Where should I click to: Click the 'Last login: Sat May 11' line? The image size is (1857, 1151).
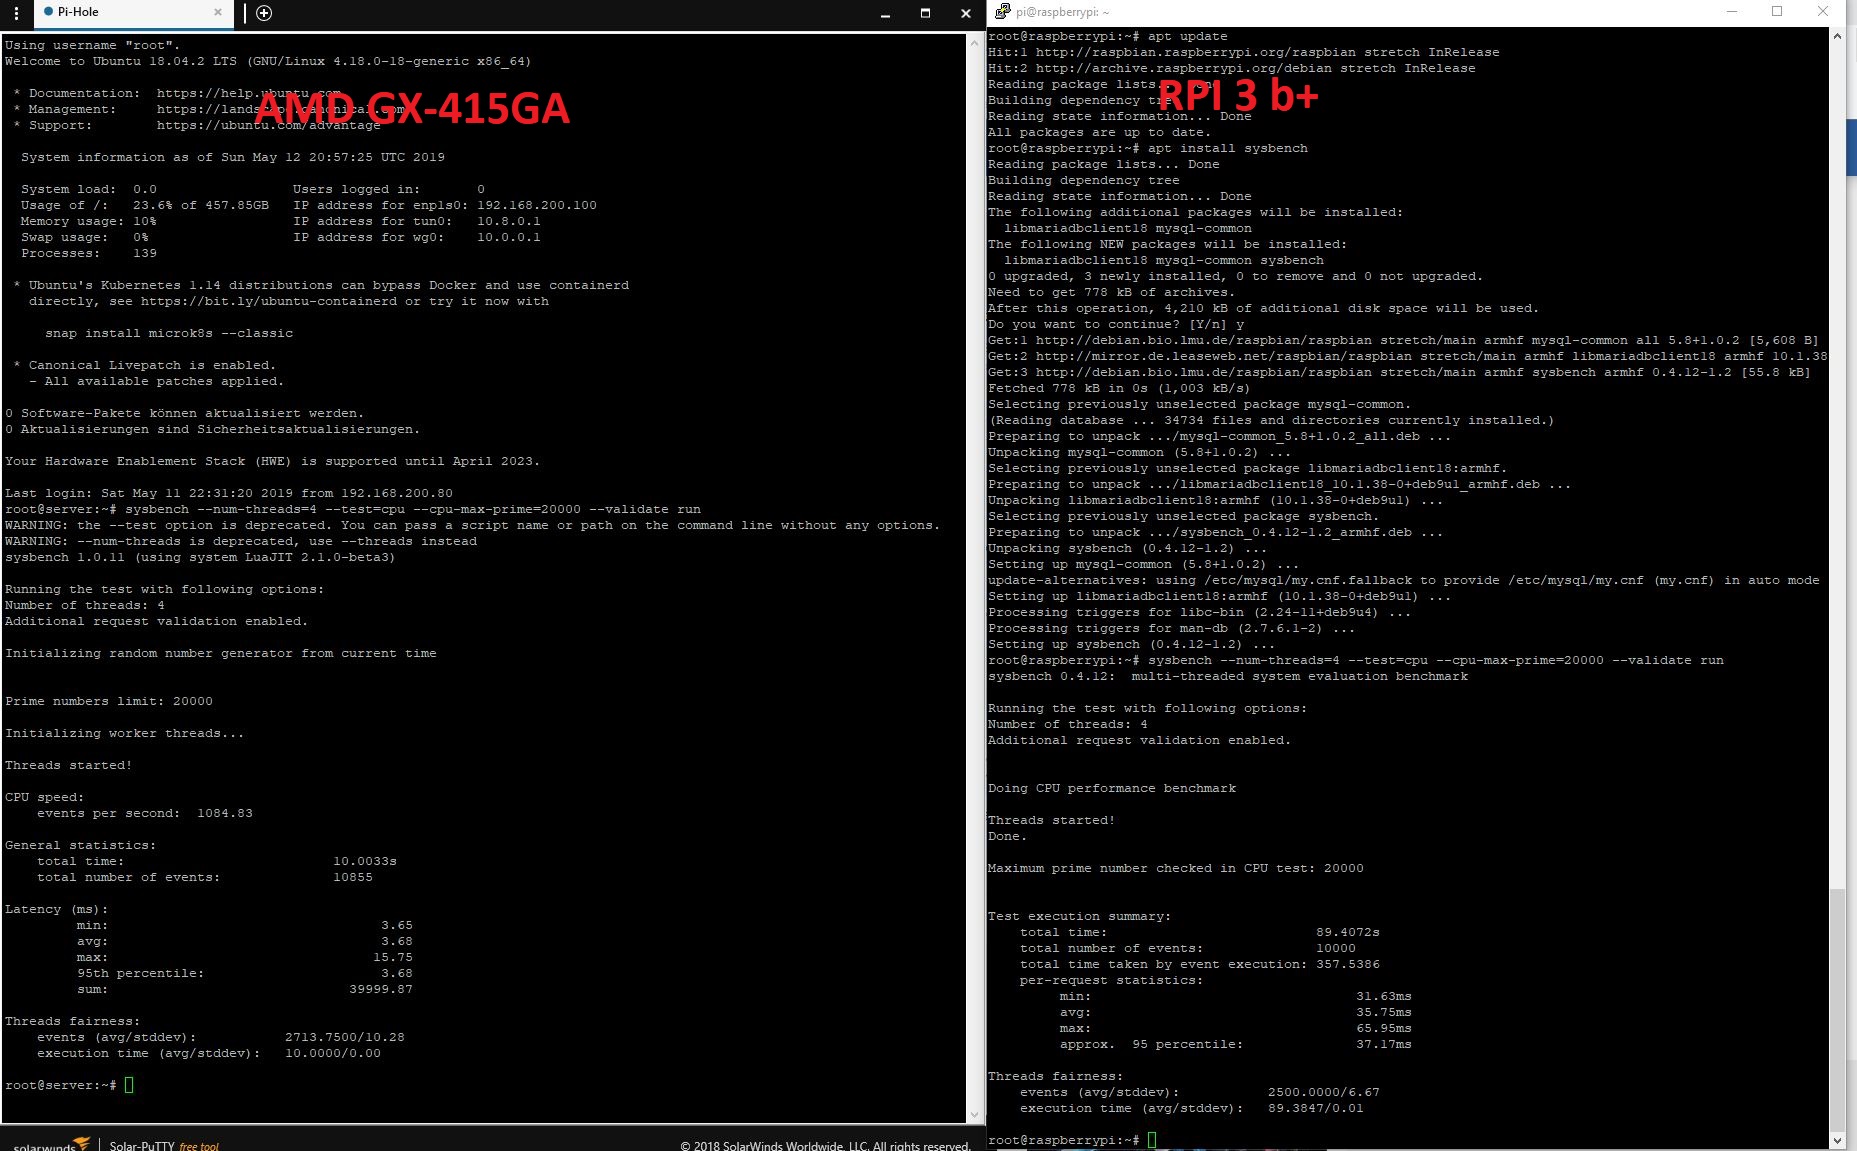[x=229, y=493]
